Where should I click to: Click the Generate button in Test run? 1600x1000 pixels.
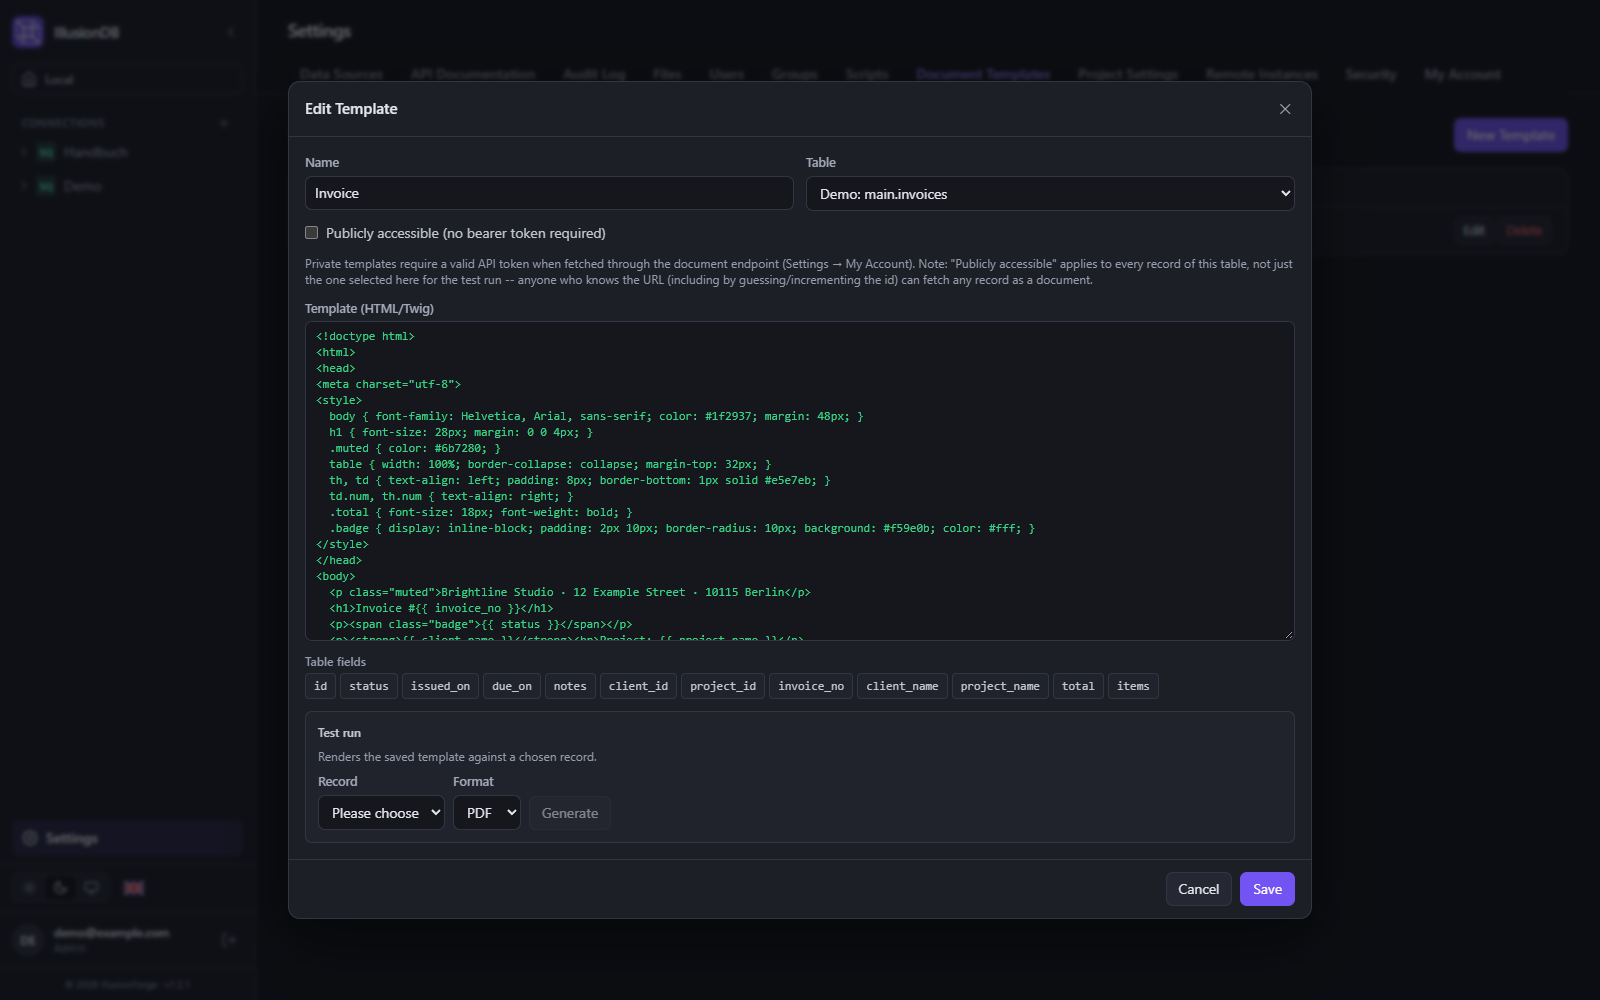(x=570, y=813)
